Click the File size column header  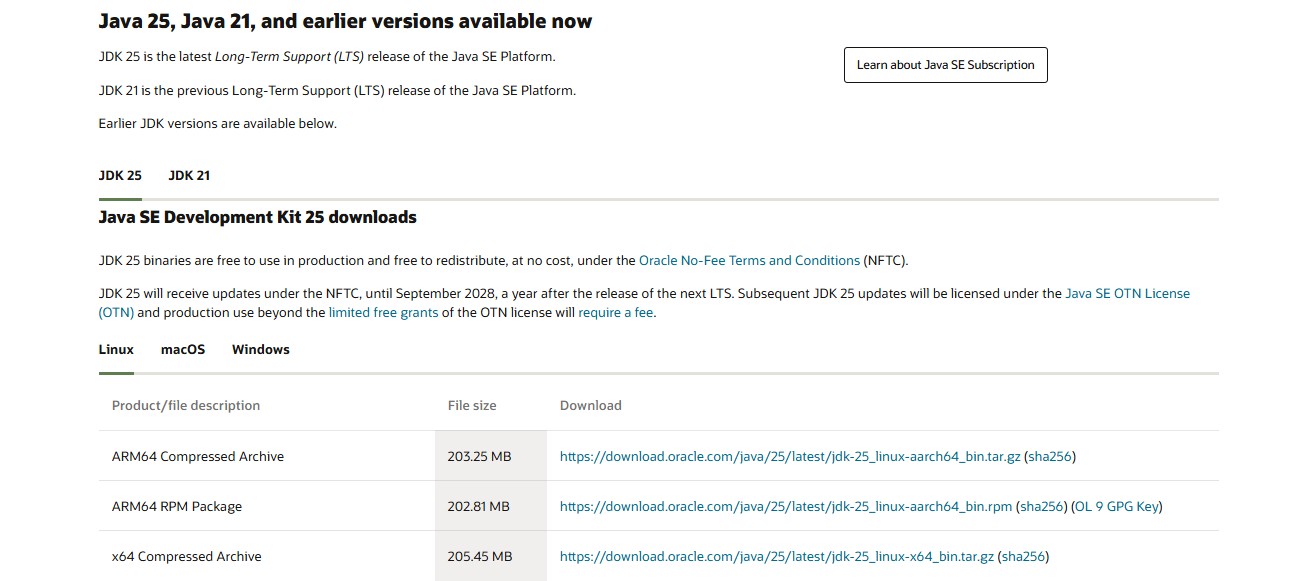pos(472,406)
